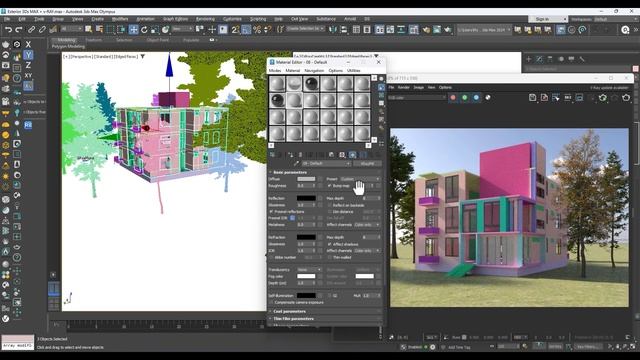Constrain to Y axis button

[x=28, y=55]
